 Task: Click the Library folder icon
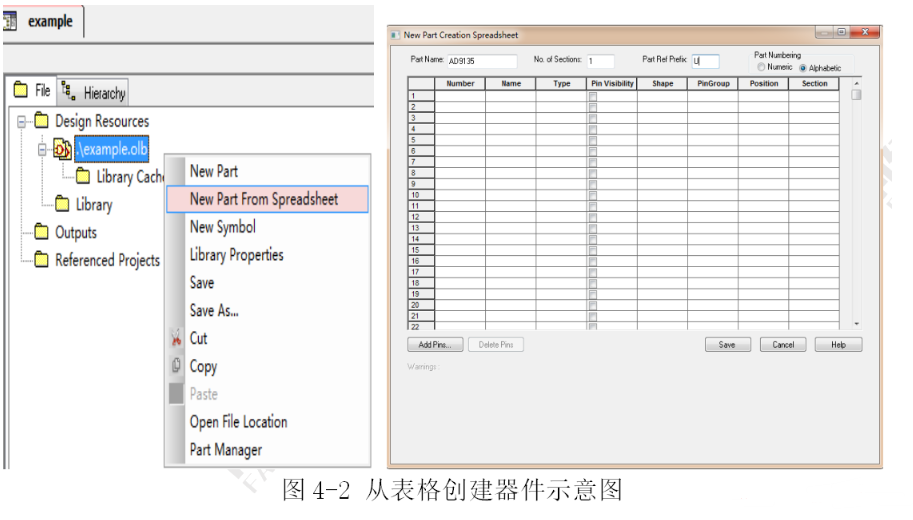(x=62, y=203)
